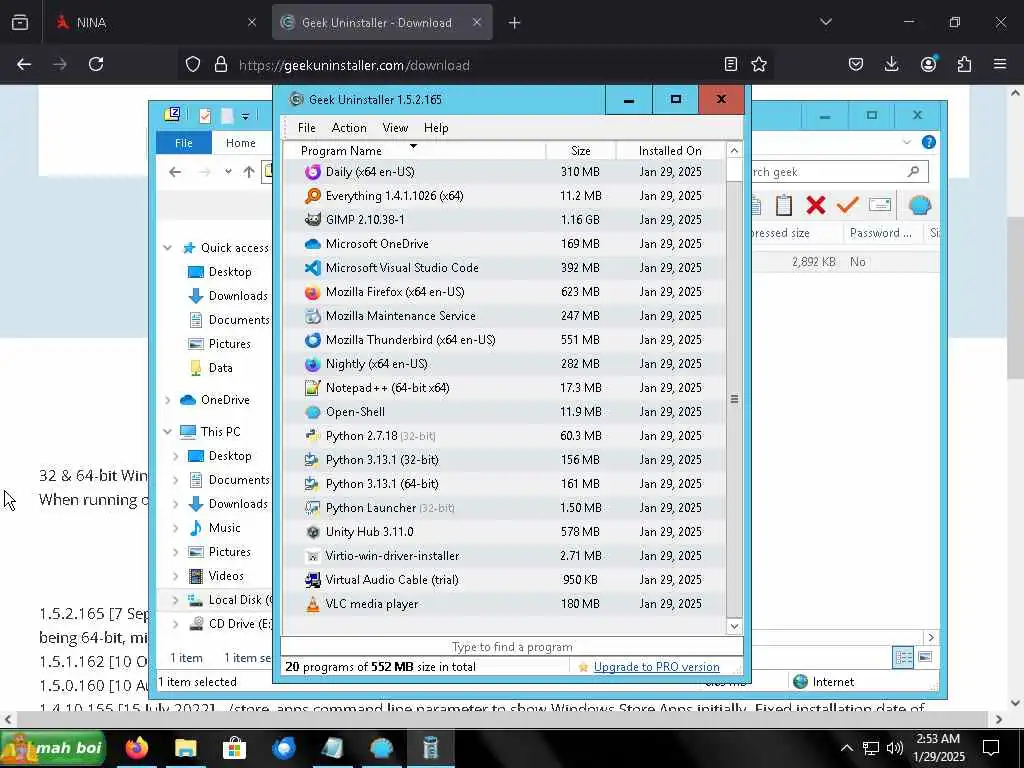Select the Virtual Audio Cable icon

pos(313,580)
